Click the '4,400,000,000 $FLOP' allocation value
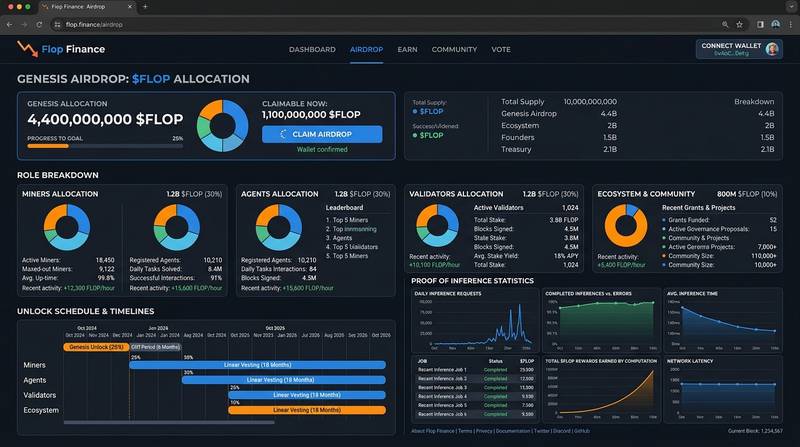Image resolution: width=800 pixels, height=447 pixels. (105, 119)
